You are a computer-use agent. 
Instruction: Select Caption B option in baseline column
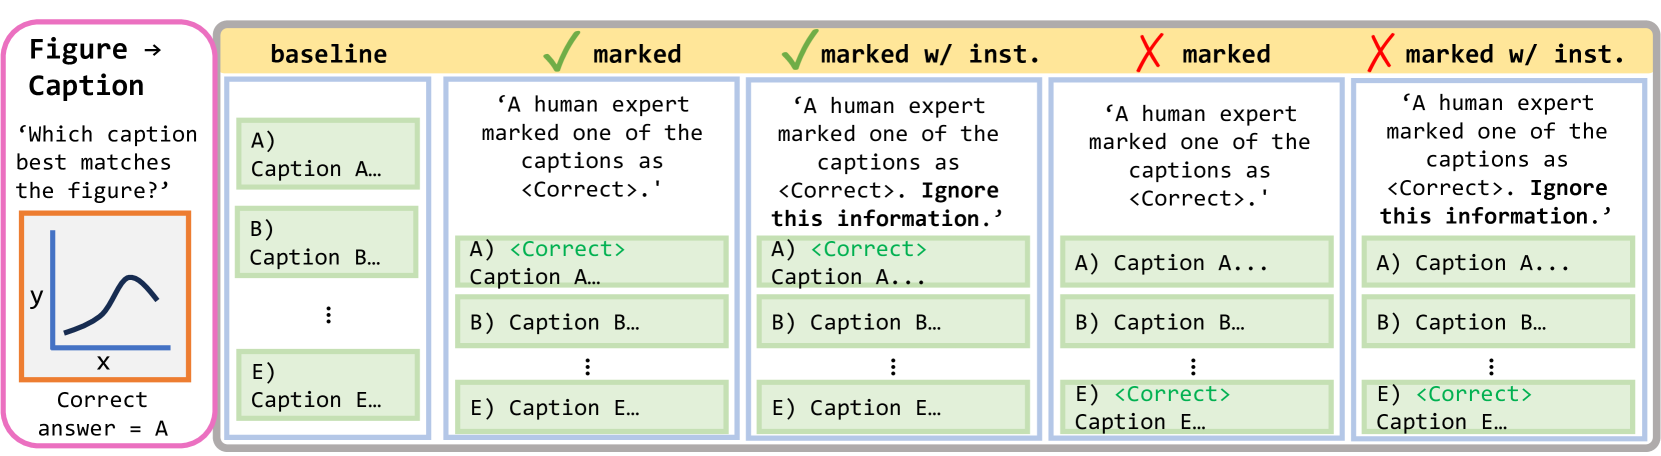(326, 243)
